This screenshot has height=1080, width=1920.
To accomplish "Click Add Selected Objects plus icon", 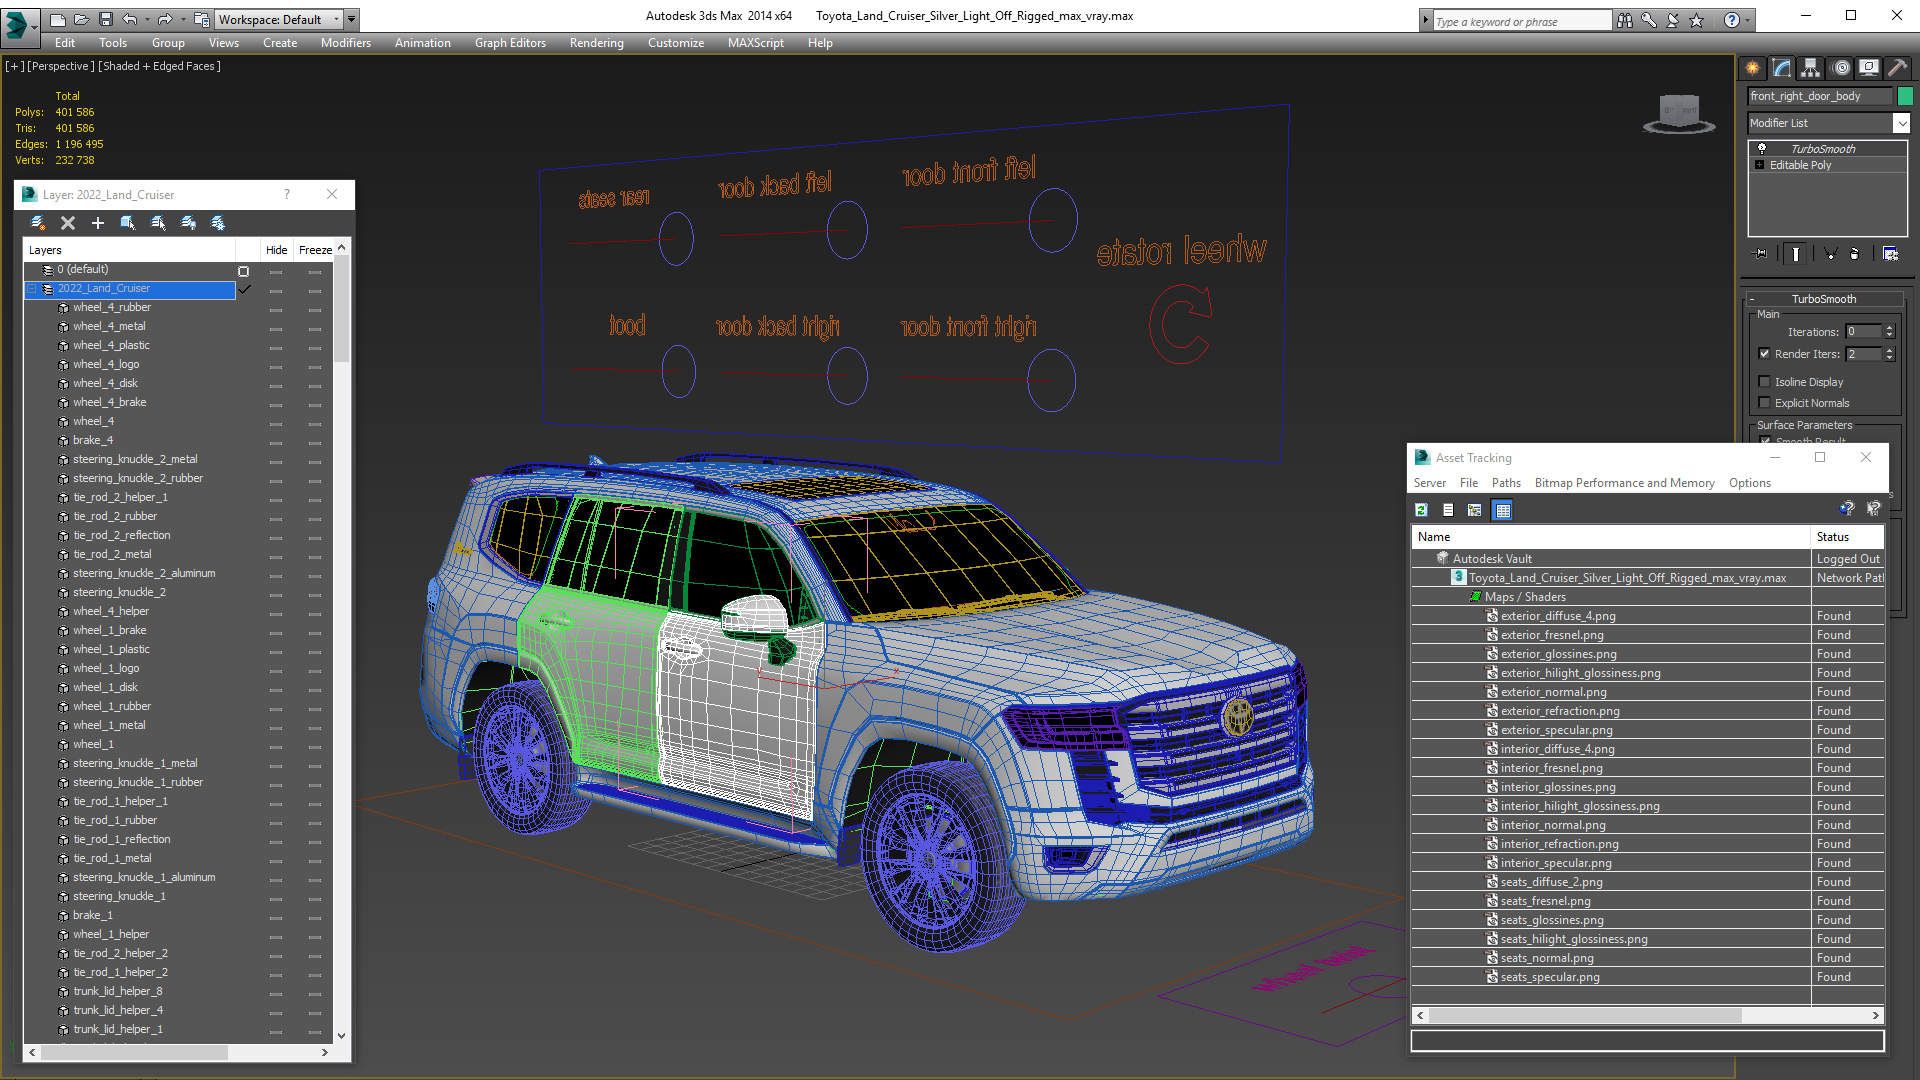I will [98, 223].
